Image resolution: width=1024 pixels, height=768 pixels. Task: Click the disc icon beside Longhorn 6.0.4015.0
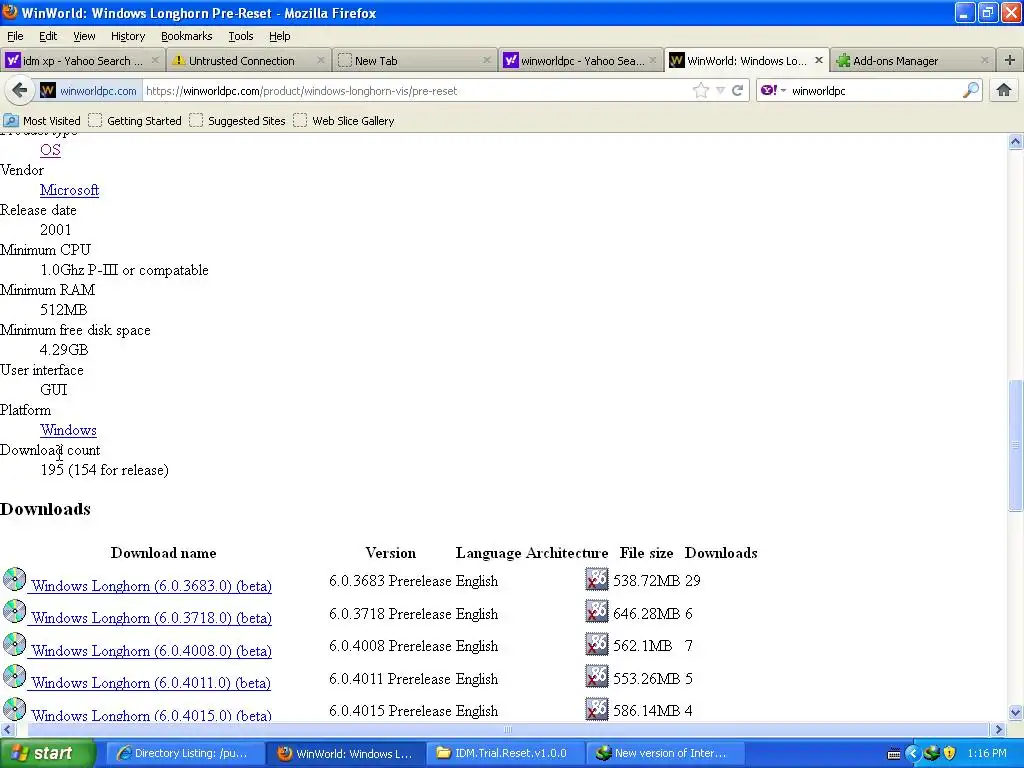[x=14, y=709]
